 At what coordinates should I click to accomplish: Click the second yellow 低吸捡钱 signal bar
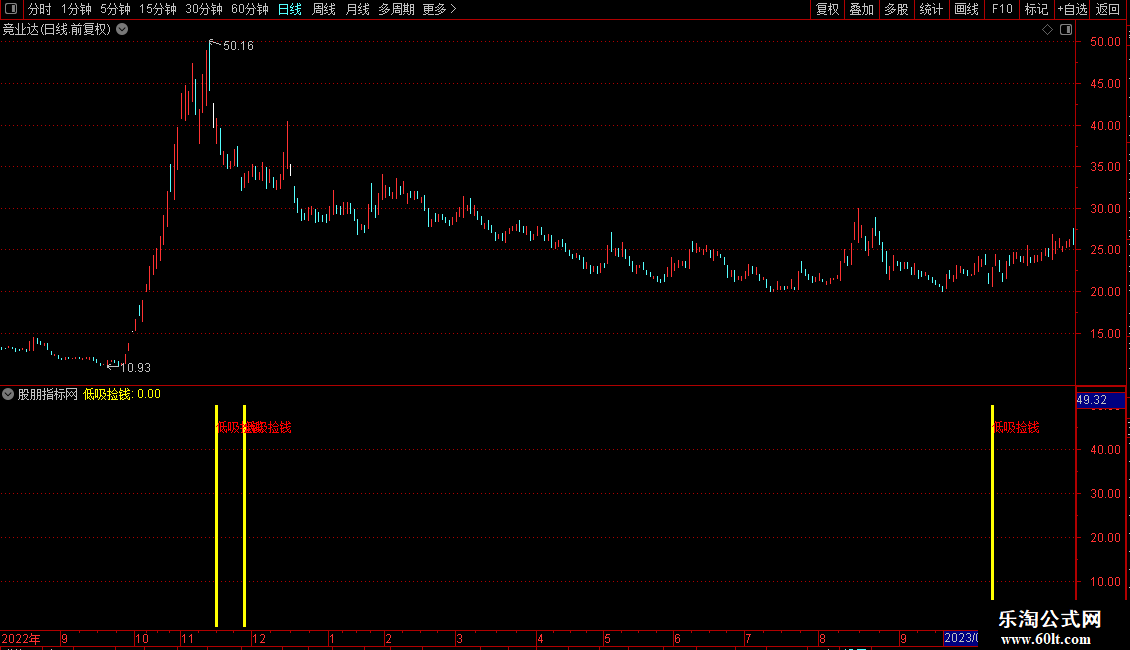point(244,515)
